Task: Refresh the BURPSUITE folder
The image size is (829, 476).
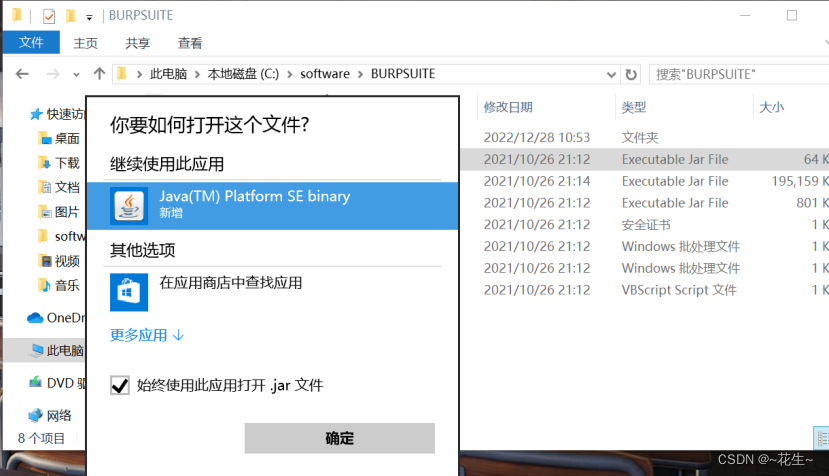Action: [x=631, y=75]
